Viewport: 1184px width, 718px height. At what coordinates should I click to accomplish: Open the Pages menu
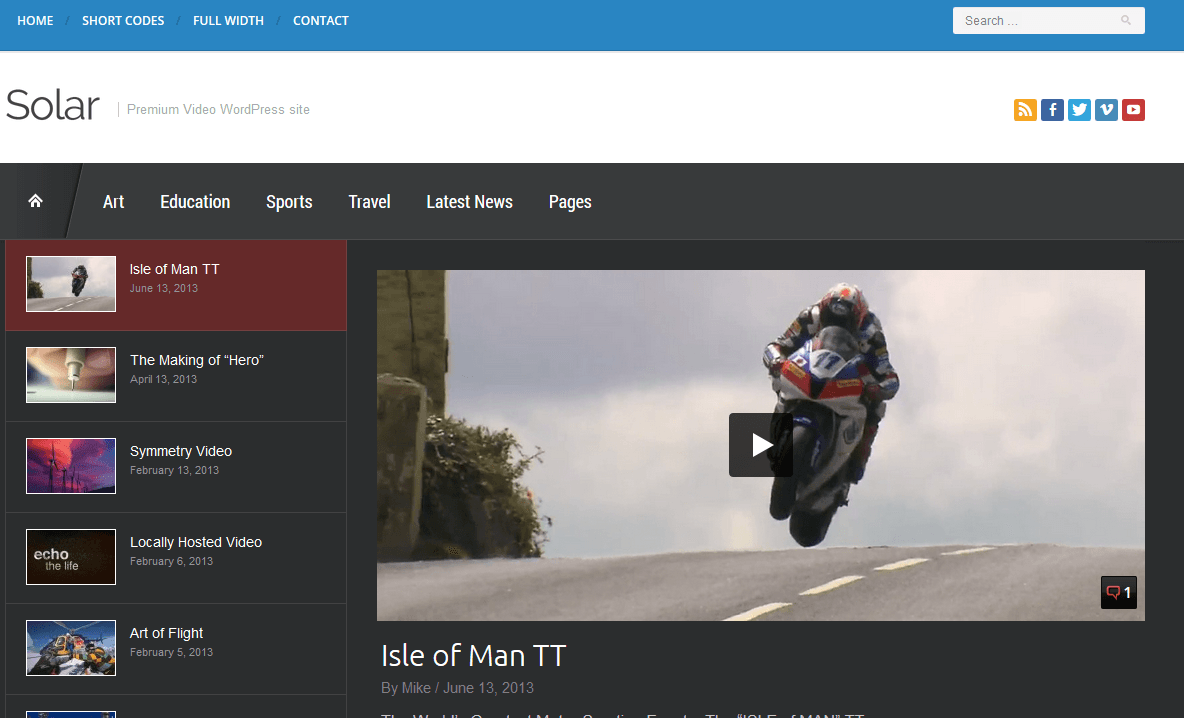click(570, 202)
